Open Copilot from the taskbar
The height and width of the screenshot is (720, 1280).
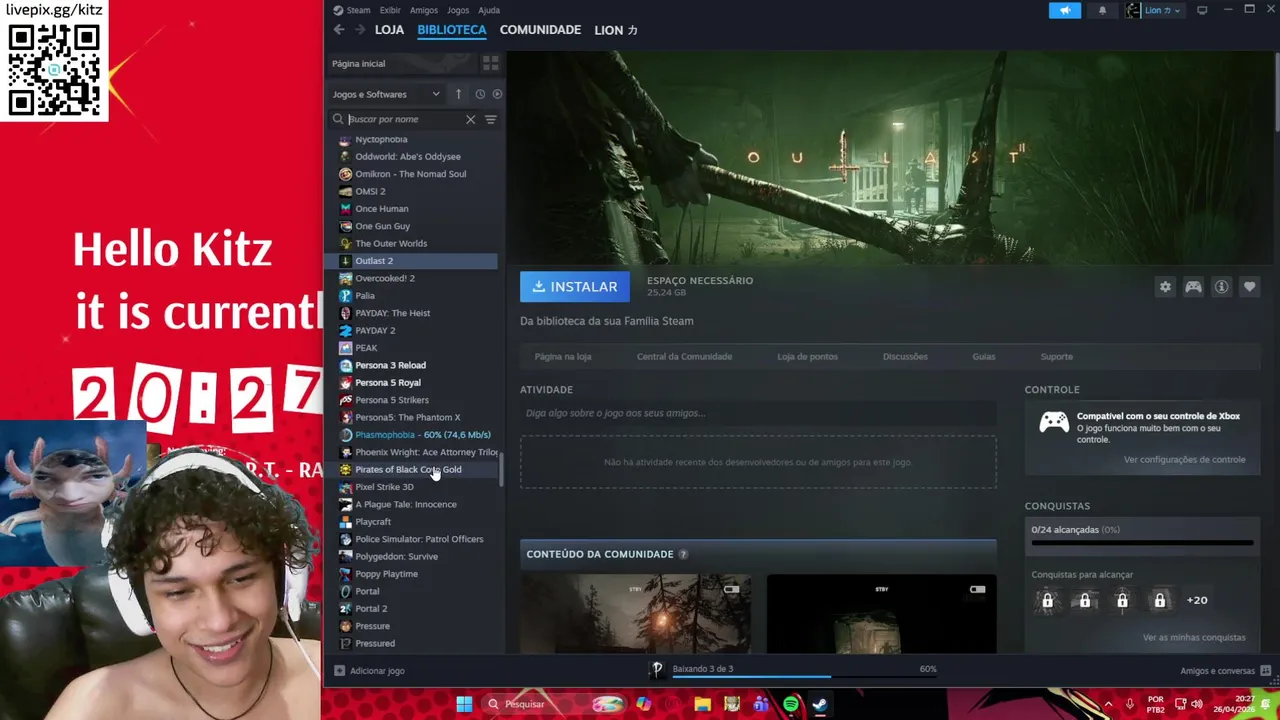[x=643, y=704]
